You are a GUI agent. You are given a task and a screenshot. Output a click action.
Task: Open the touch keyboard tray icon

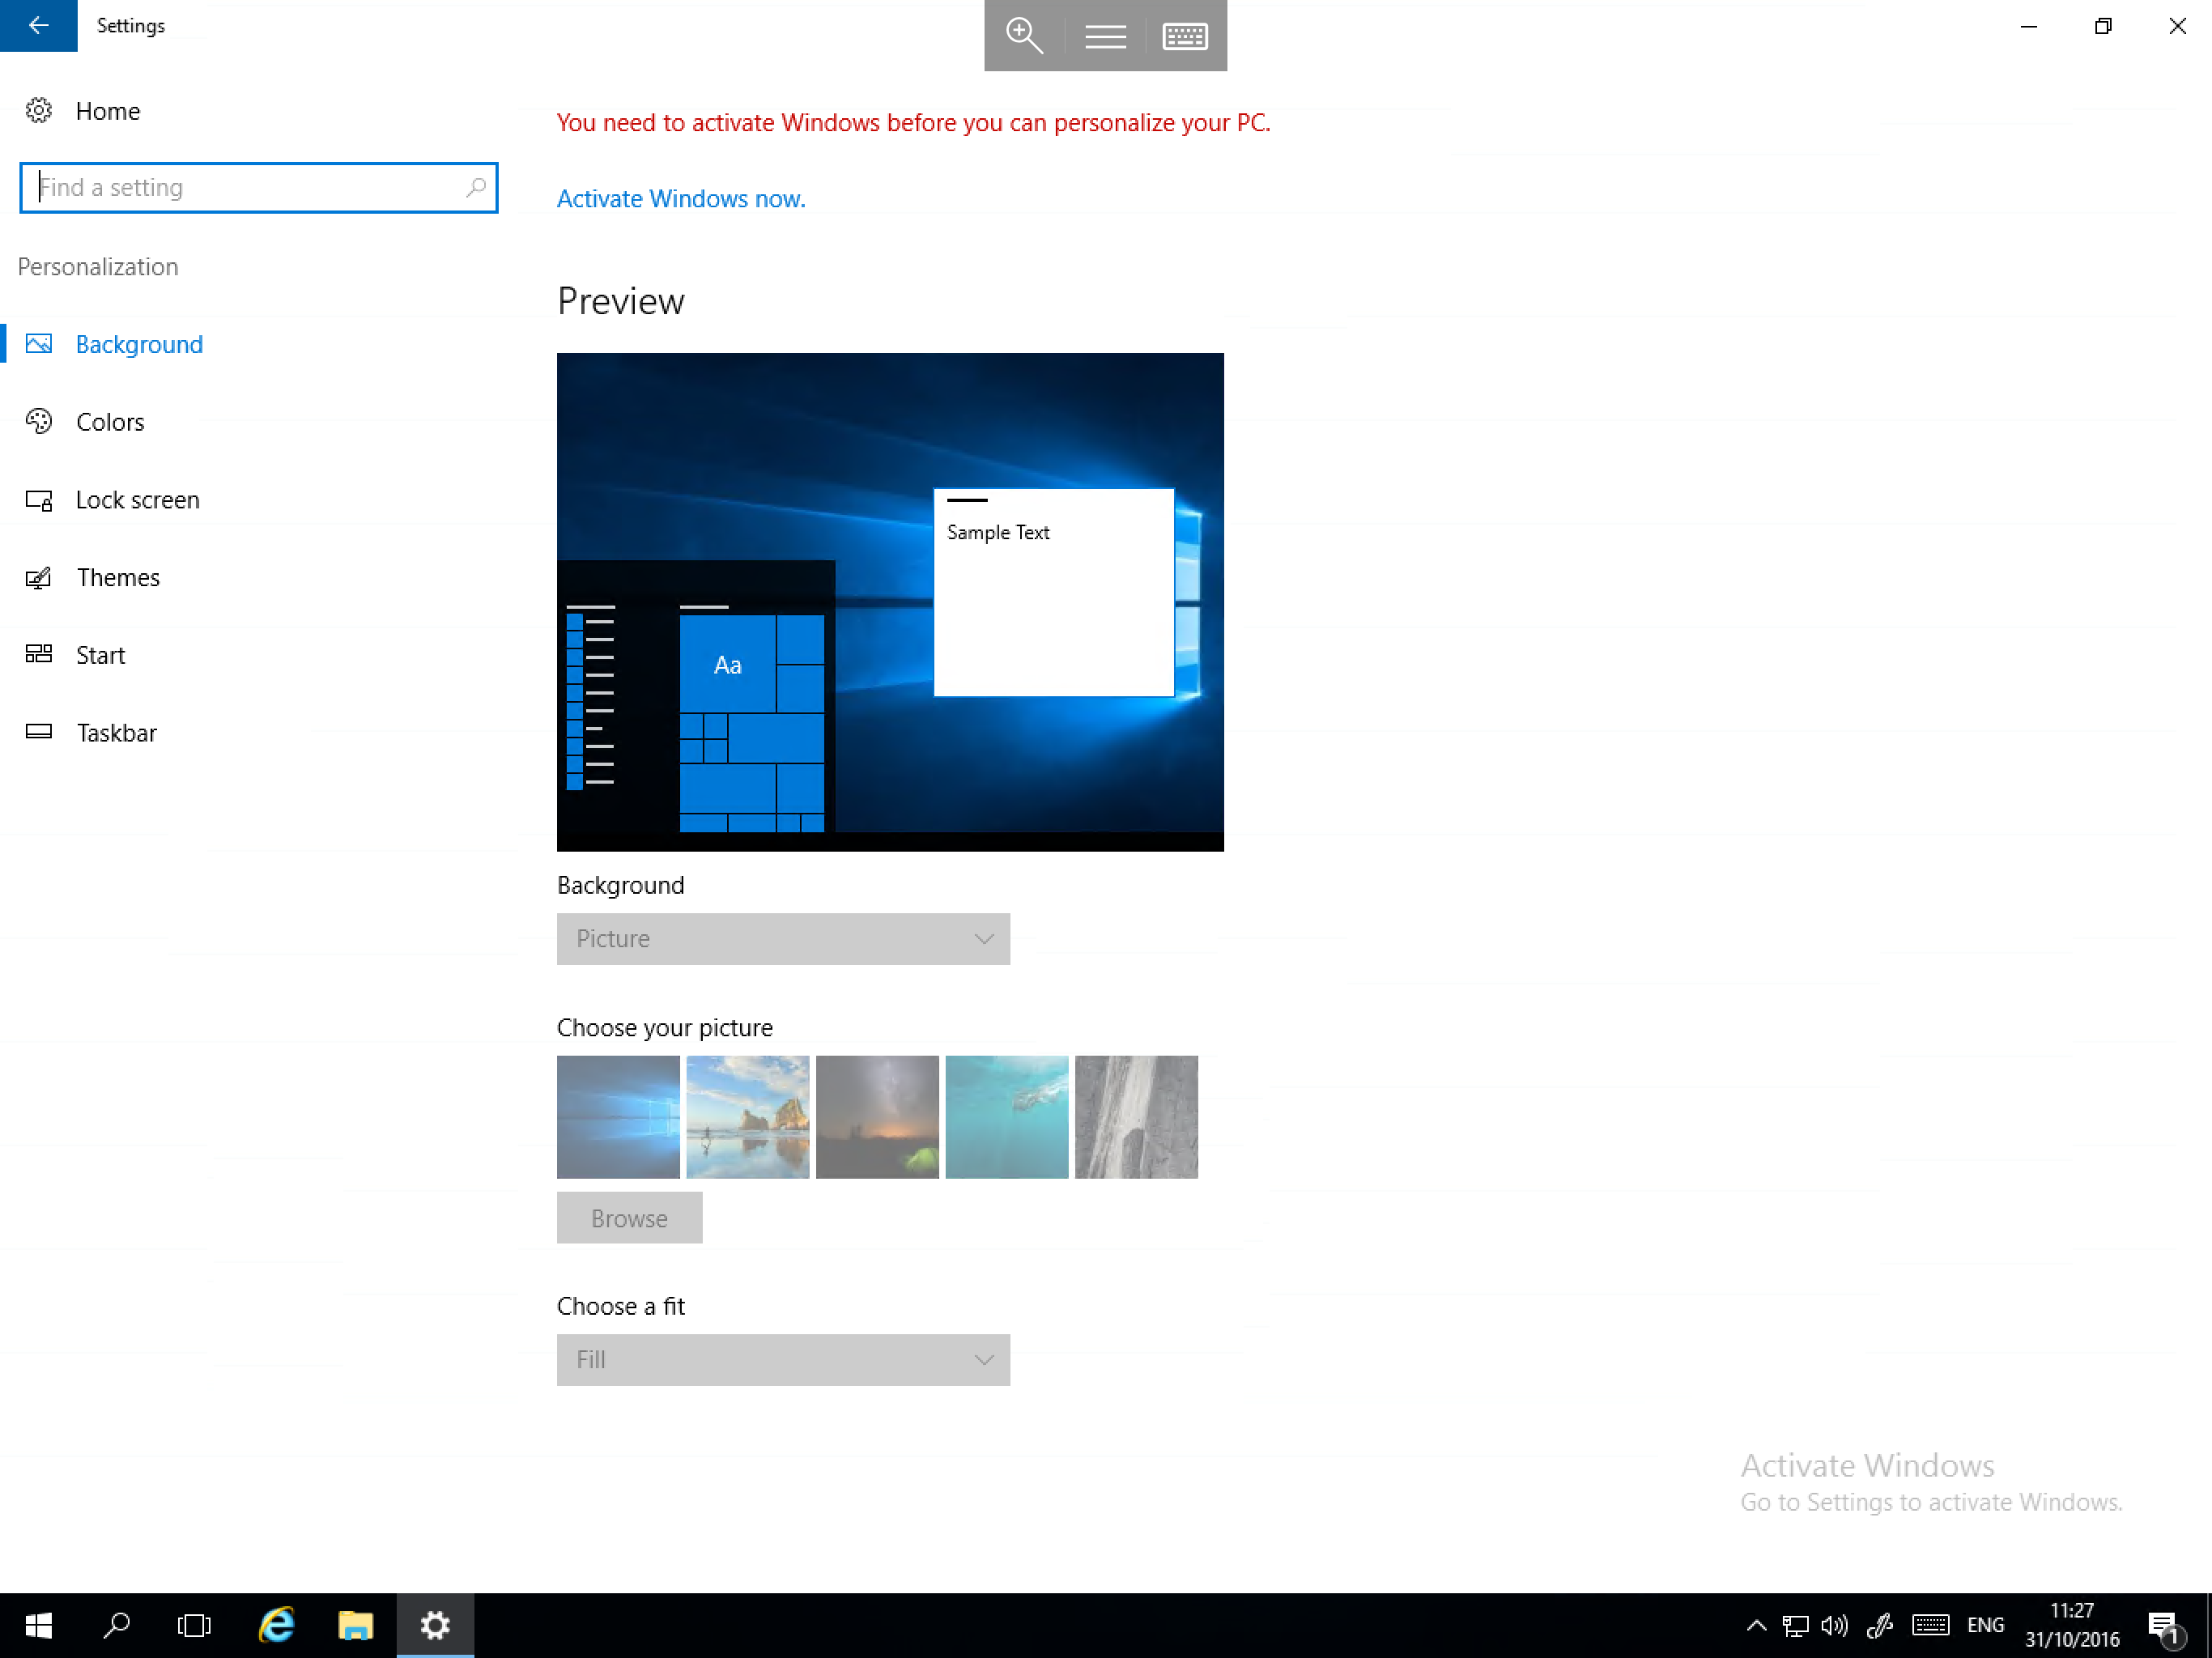pos(1930,1625)
